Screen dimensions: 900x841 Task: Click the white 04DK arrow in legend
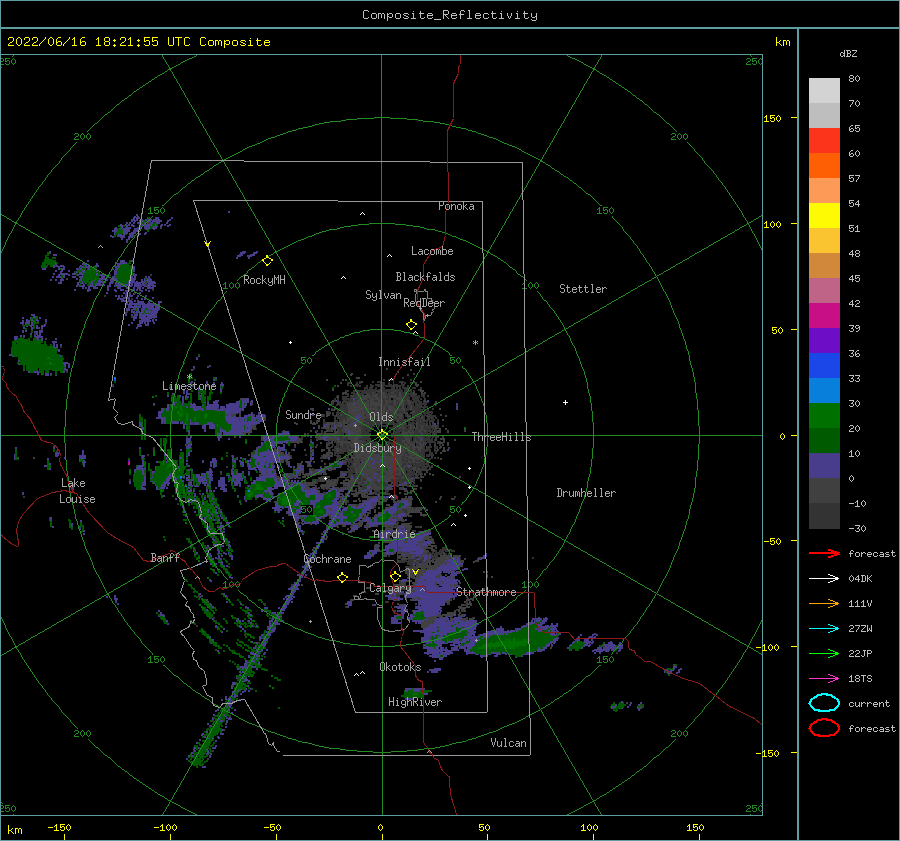coord(824,578)
